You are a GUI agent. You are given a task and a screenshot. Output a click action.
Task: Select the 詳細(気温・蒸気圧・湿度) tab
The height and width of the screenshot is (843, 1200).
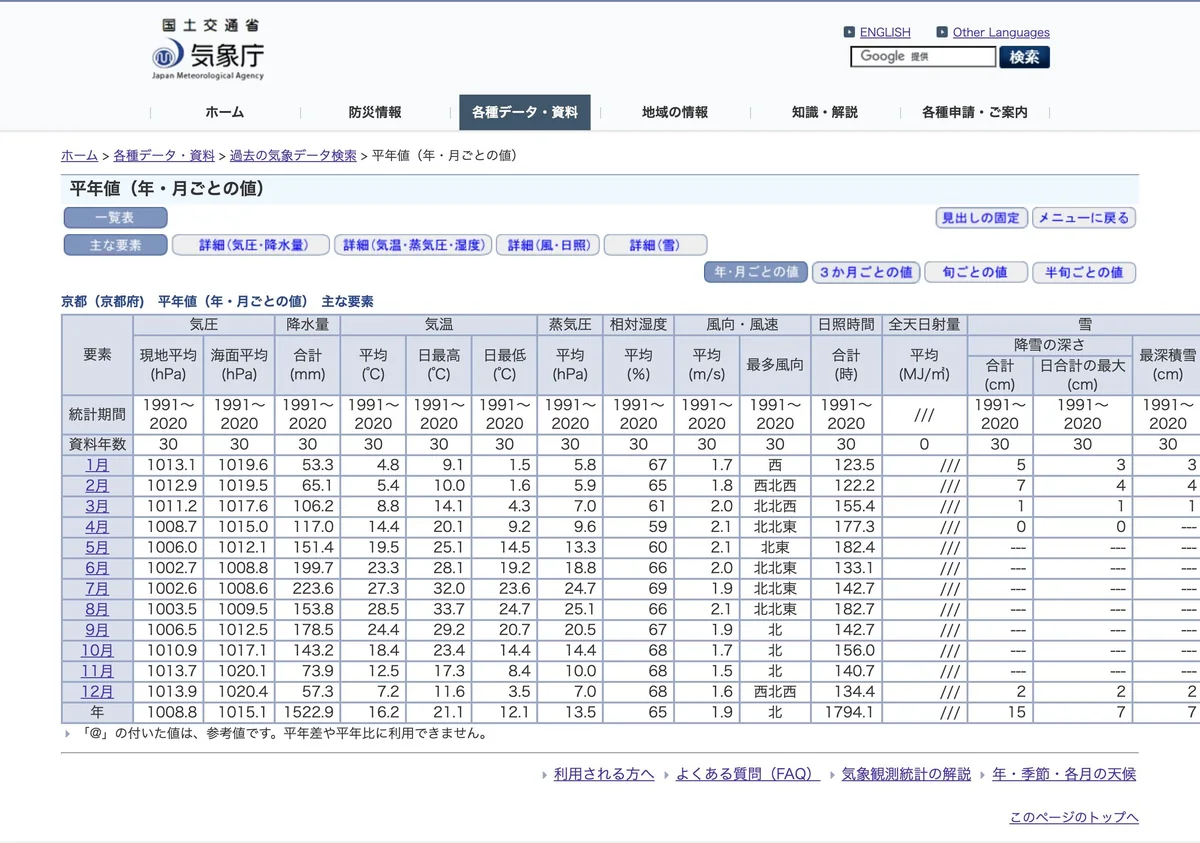pyautogui.click(x=413, y=245)
